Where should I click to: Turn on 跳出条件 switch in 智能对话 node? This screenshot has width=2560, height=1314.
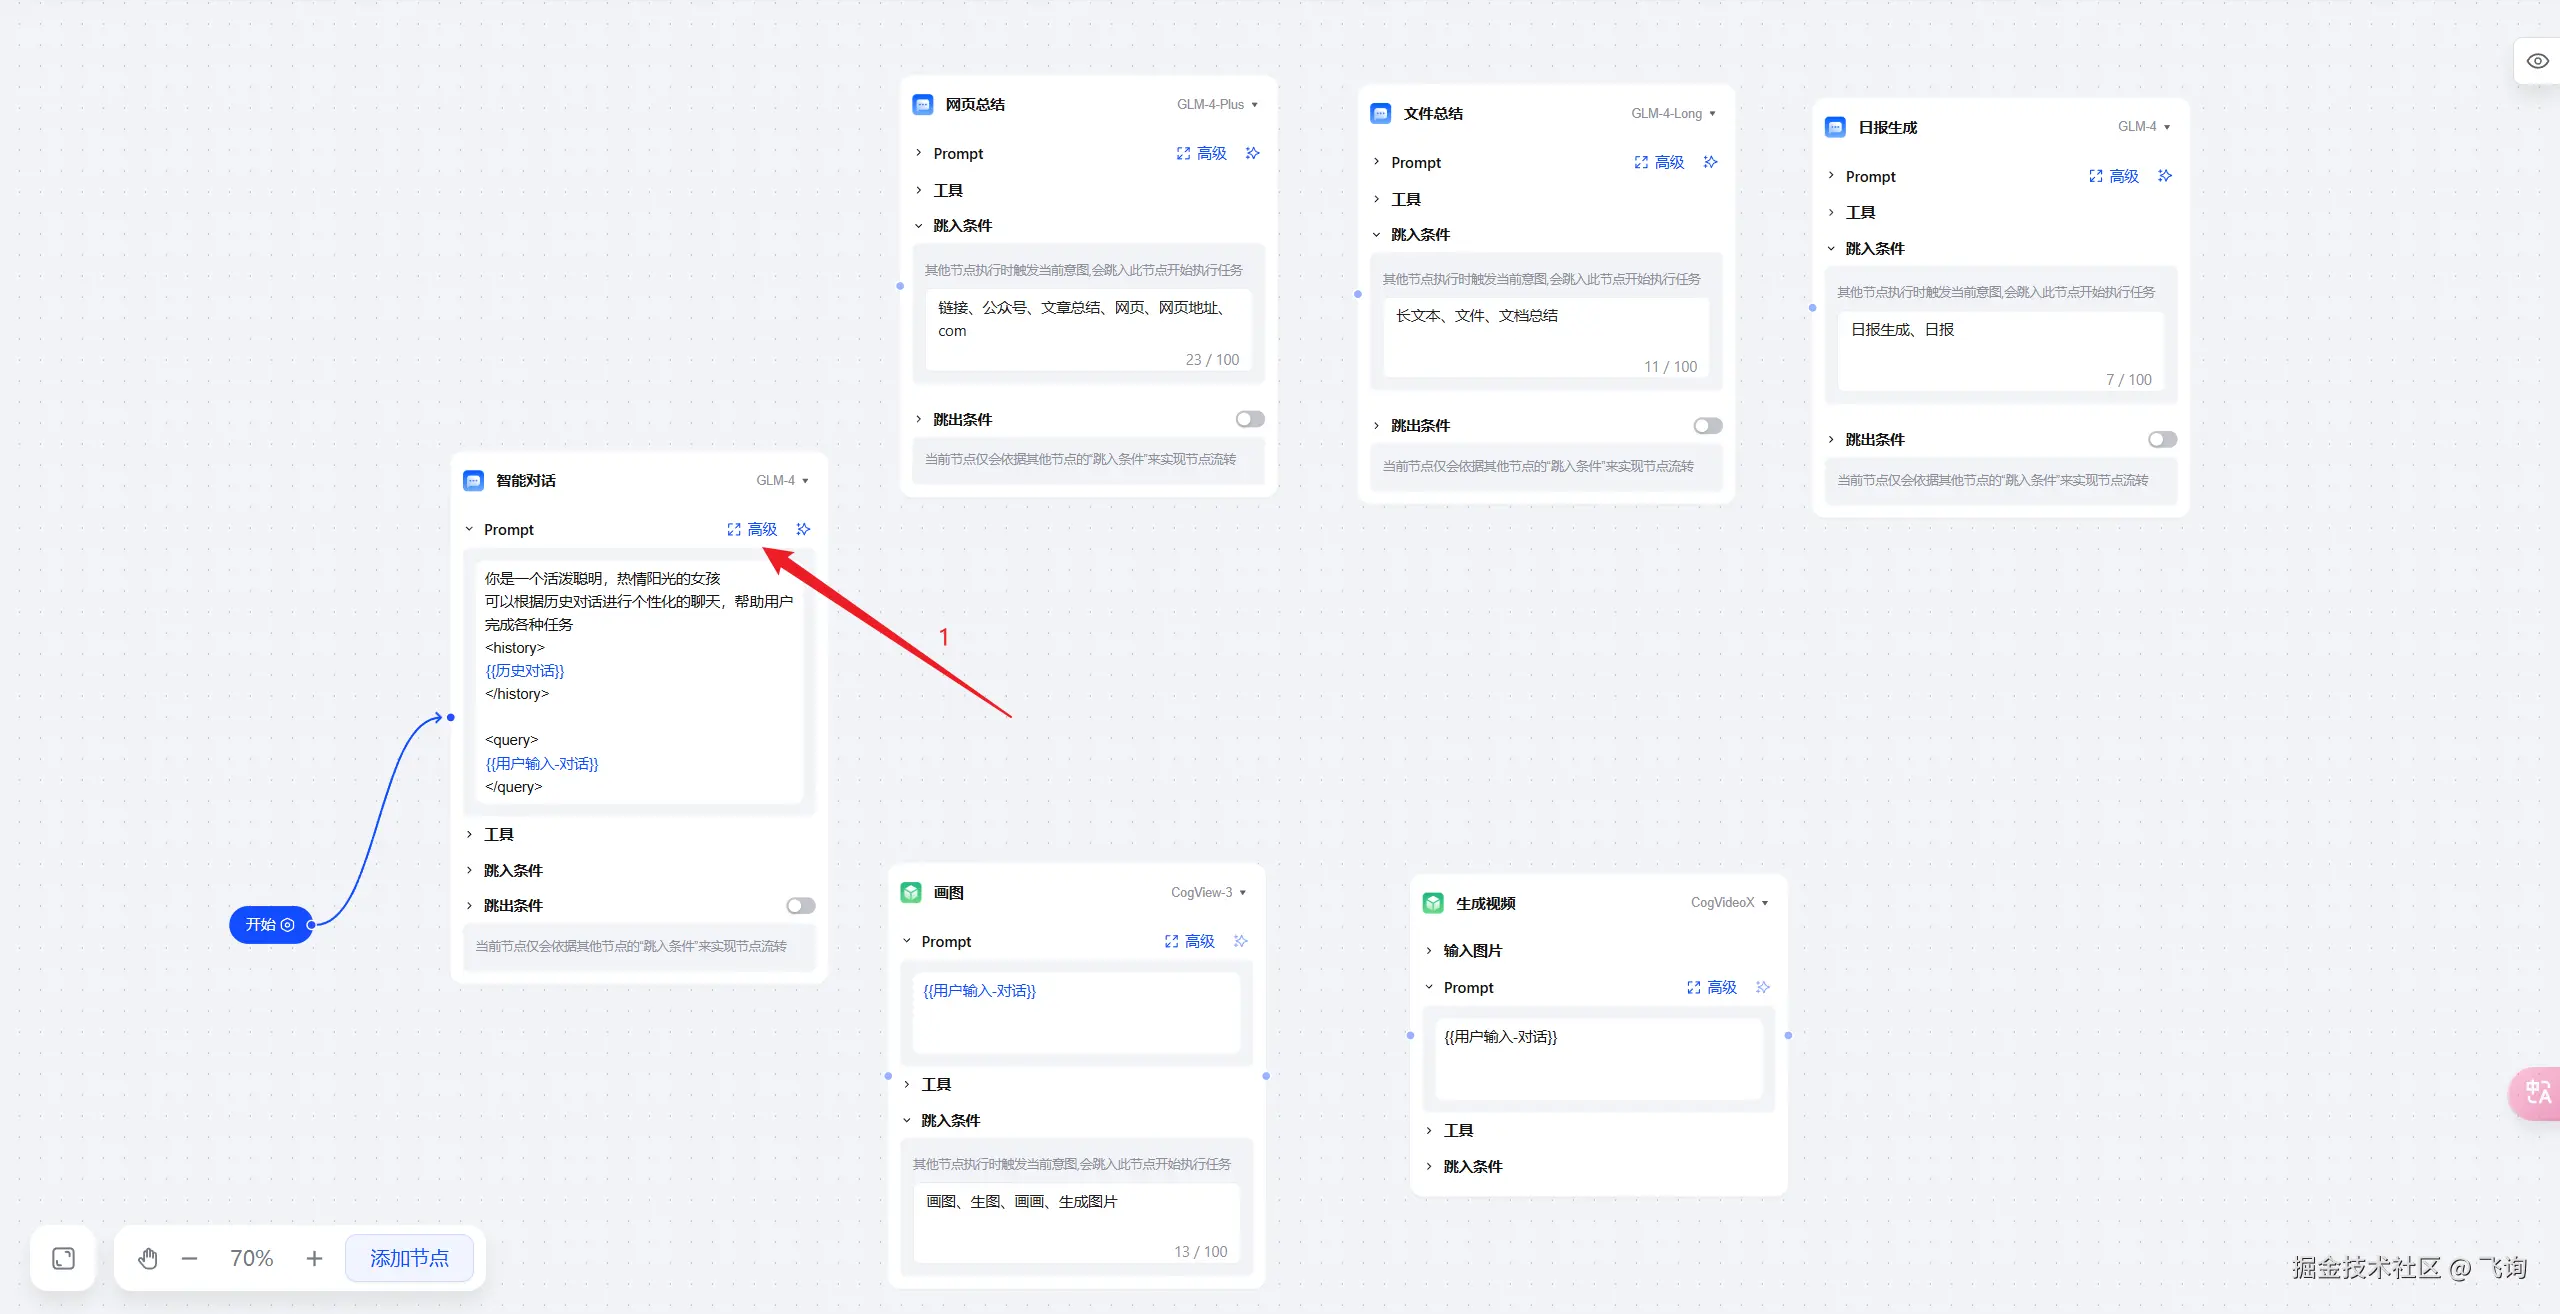(x=800, y=906)
